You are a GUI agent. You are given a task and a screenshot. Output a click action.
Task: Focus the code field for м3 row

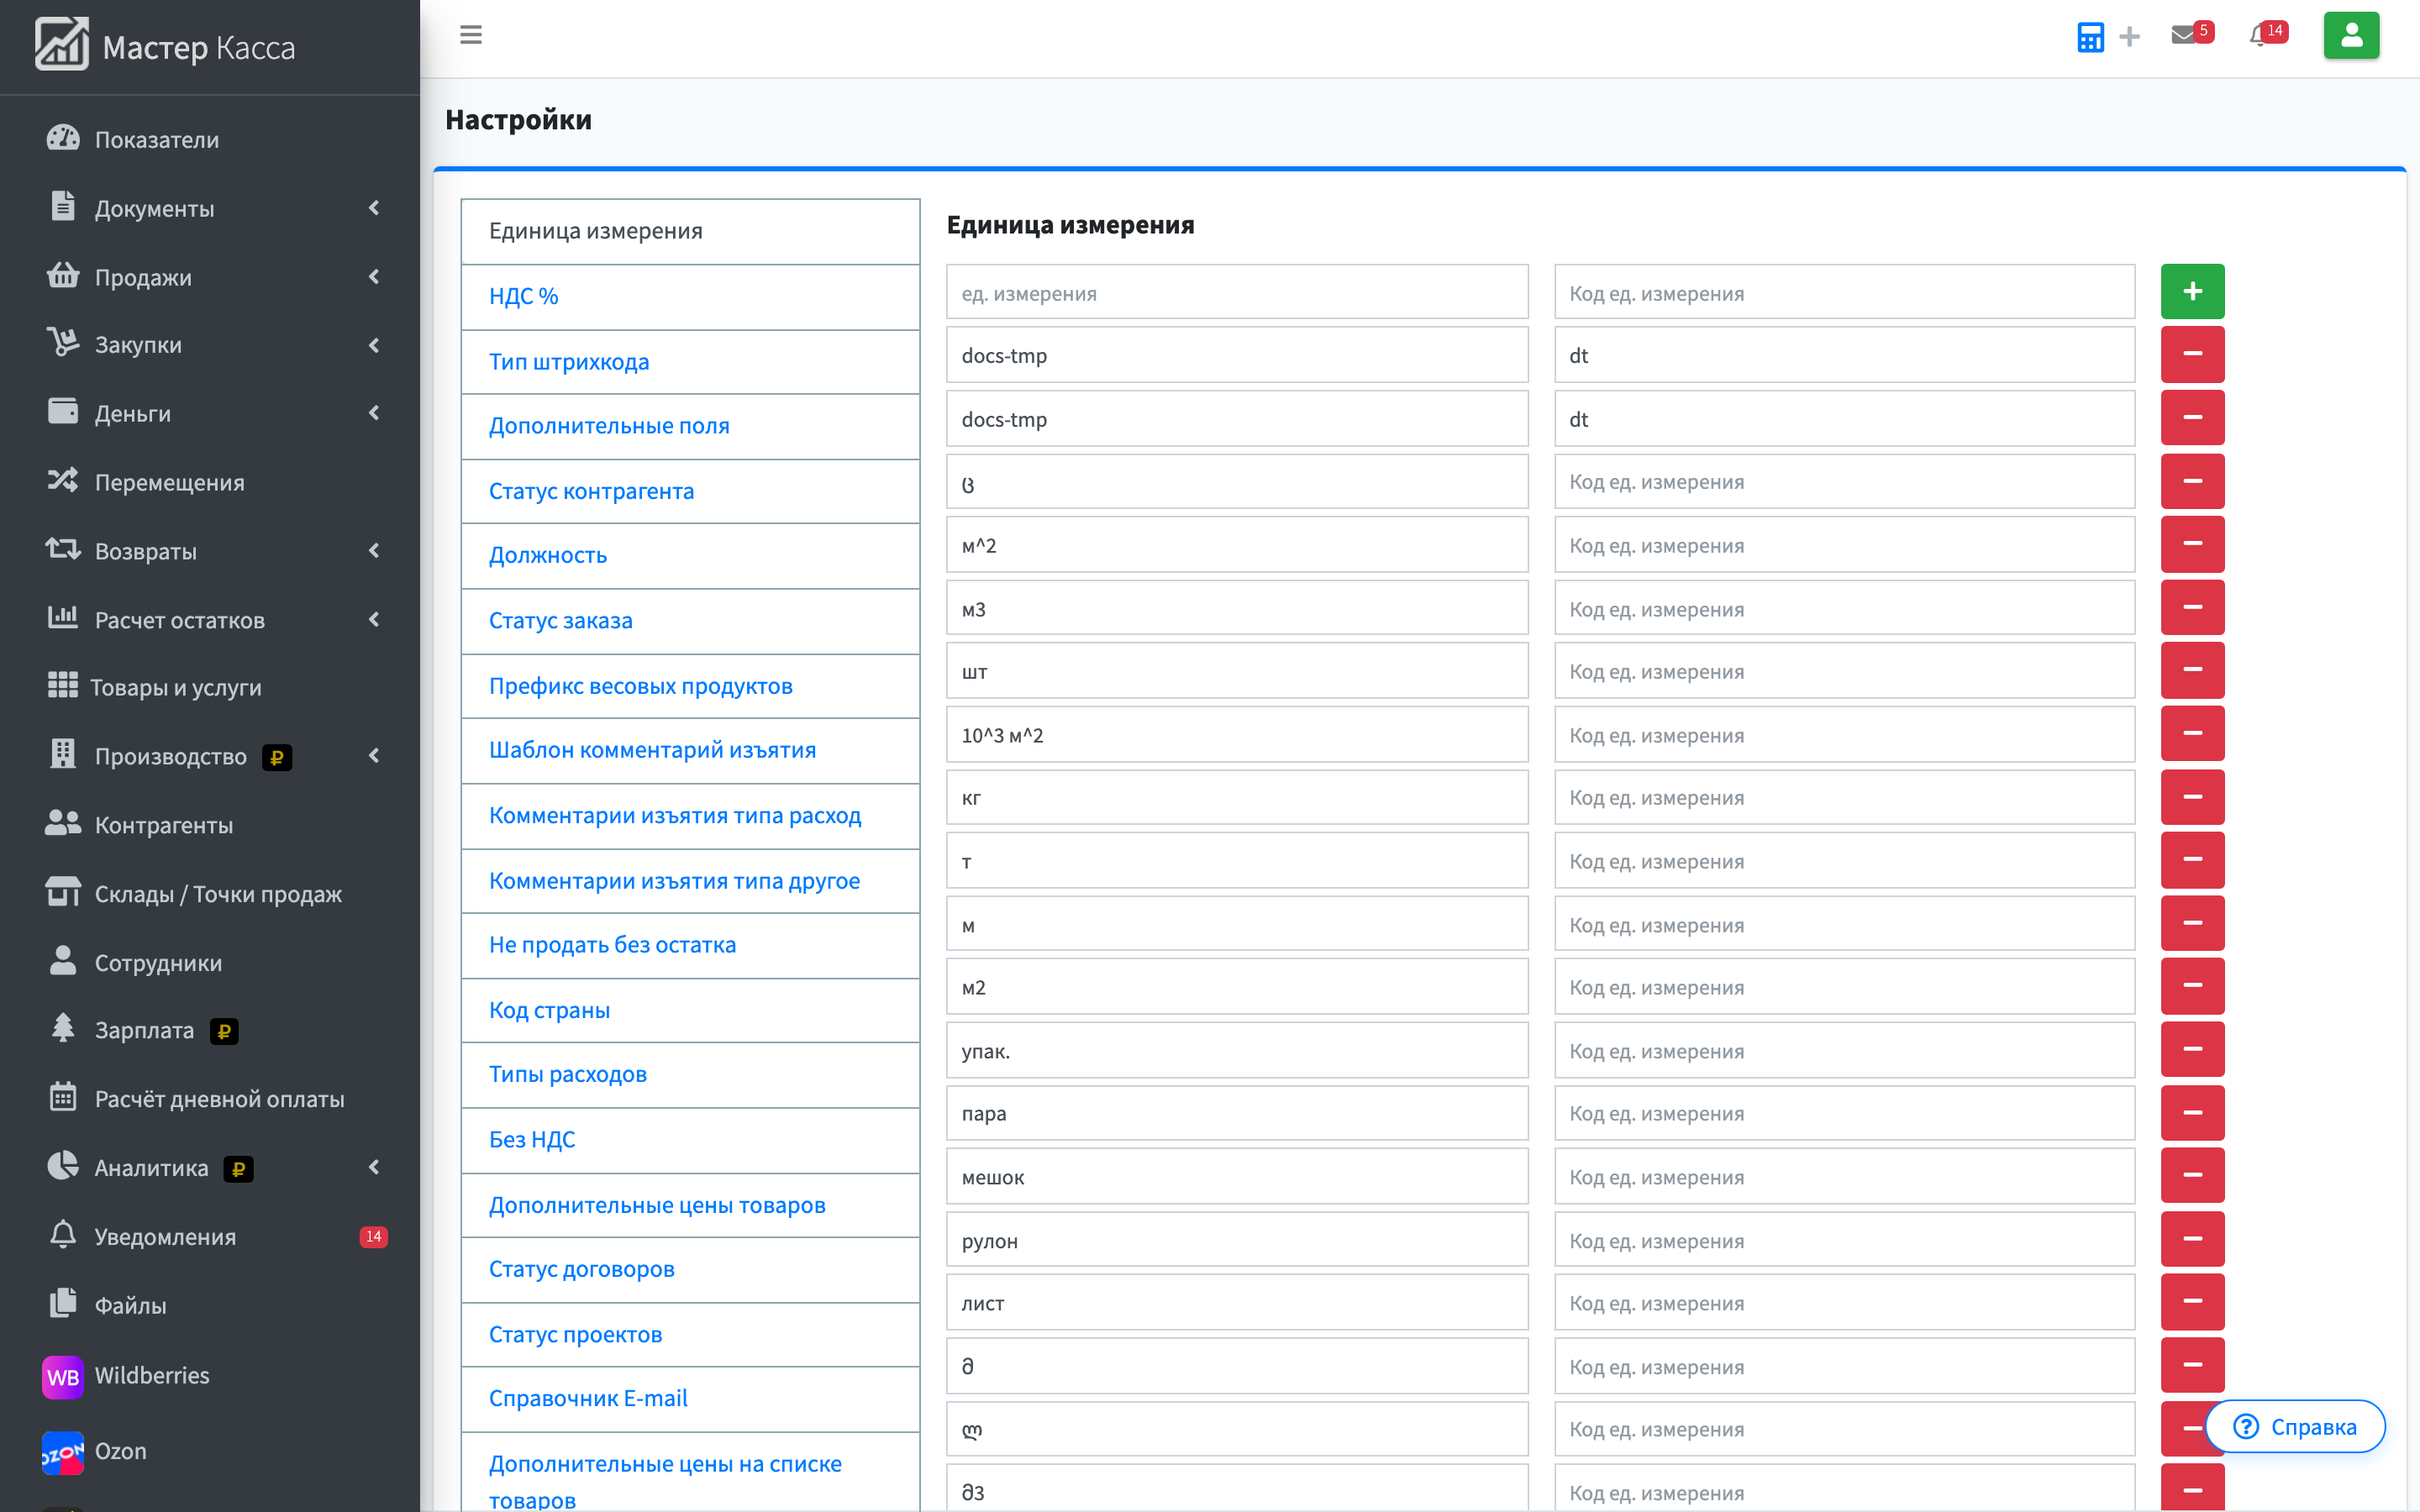(1844, 608)
